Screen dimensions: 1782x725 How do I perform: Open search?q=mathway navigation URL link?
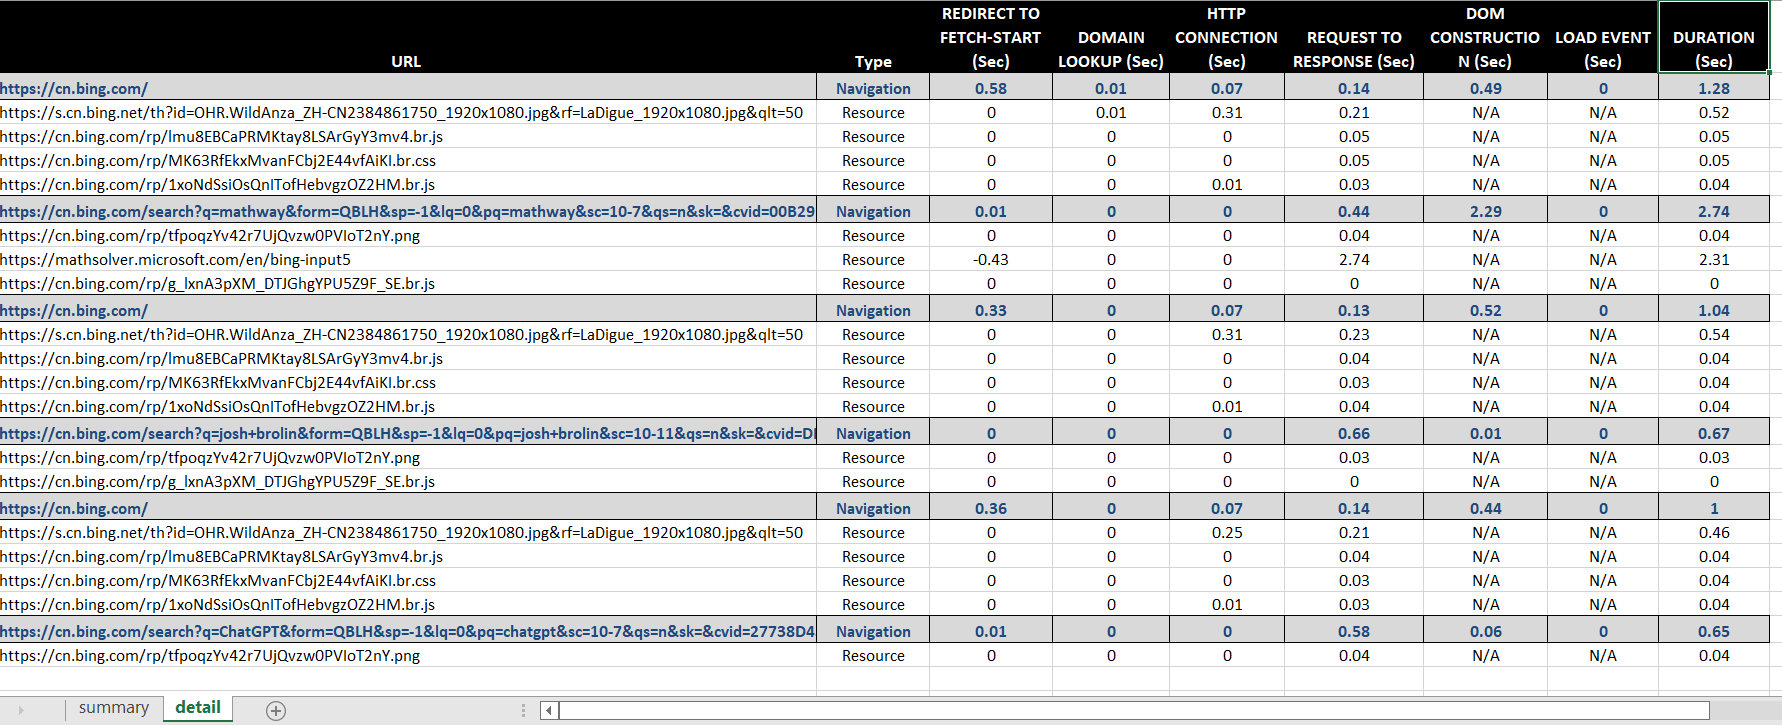tap(407, 212)
